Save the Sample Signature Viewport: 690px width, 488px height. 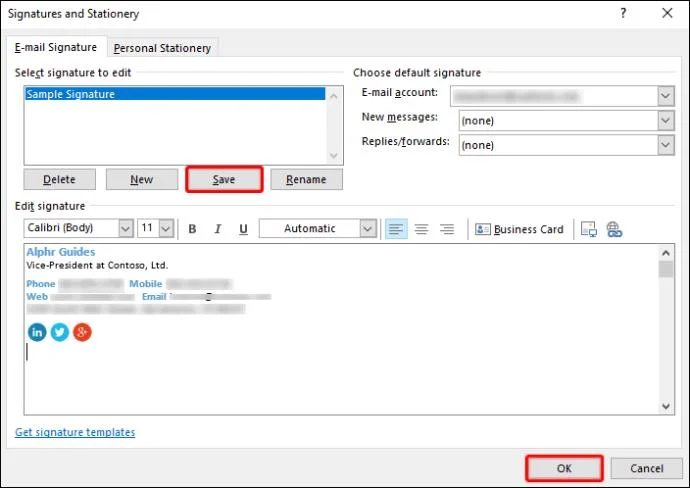[224, 179]
